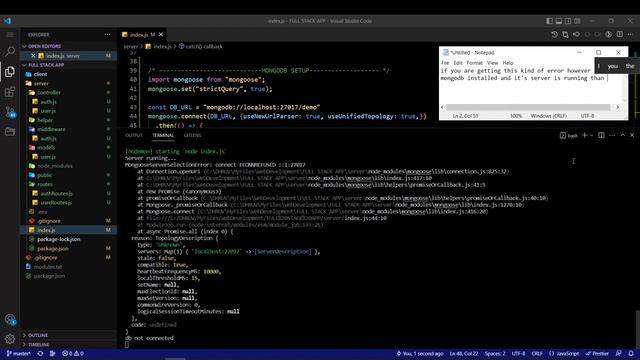Open the Extensions view in activity bar
This screenshot has height=360, width=640.
(10, 91)
